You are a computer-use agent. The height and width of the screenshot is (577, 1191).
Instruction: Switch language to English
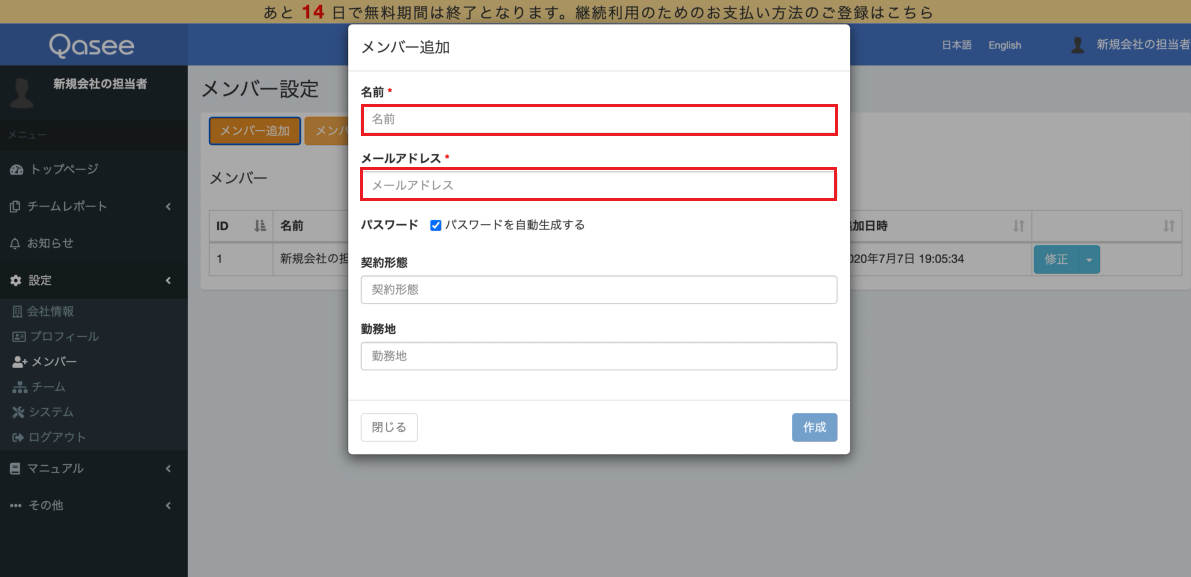(x=1005, y=46)
